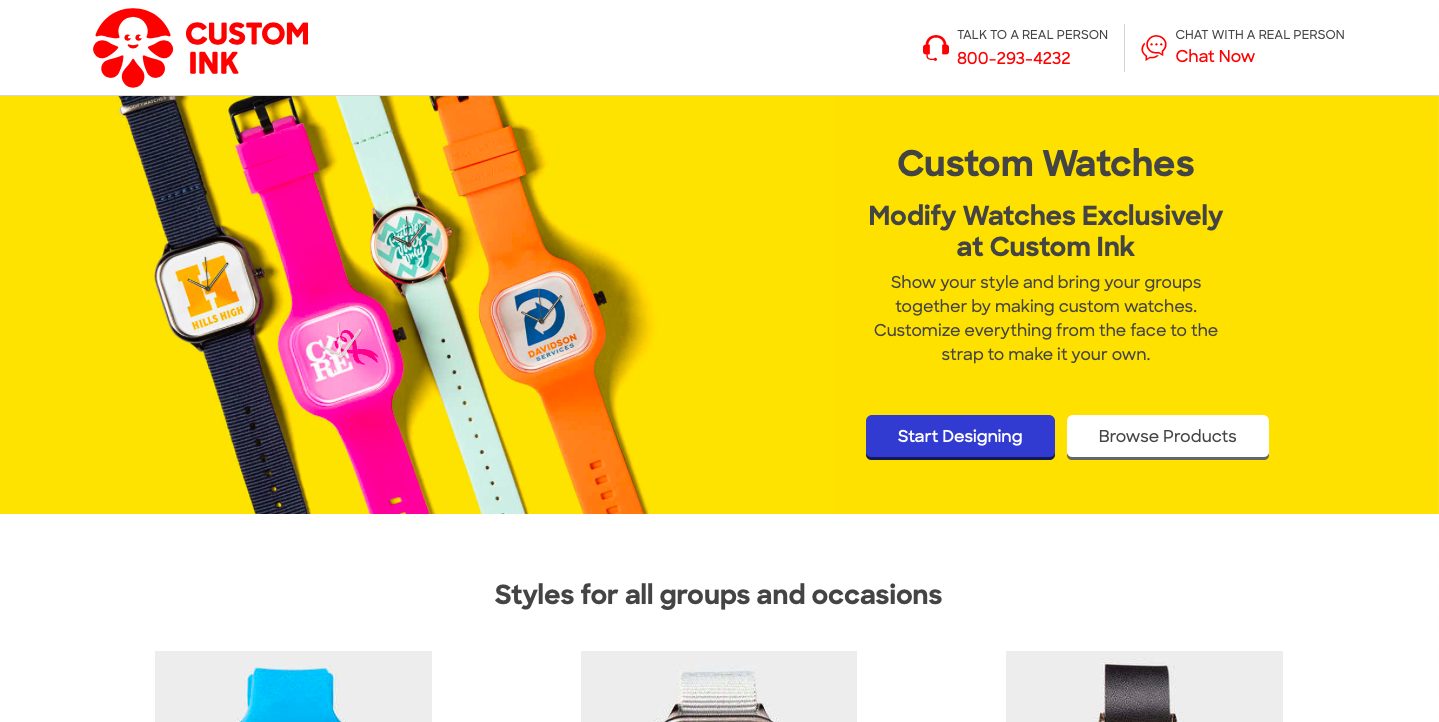Click the Modify Watches Exclusively at Custom Ink subheading
1439x722 pixels.
(x=1045, y=231)
